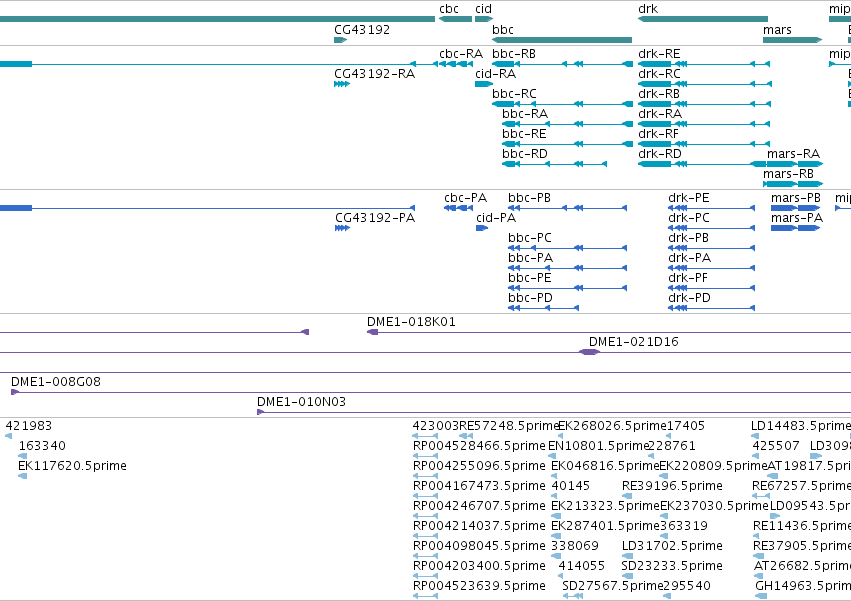Click the 40145 EST label
Viewport: 851px width, 601px height.
(x=570, y=486)
